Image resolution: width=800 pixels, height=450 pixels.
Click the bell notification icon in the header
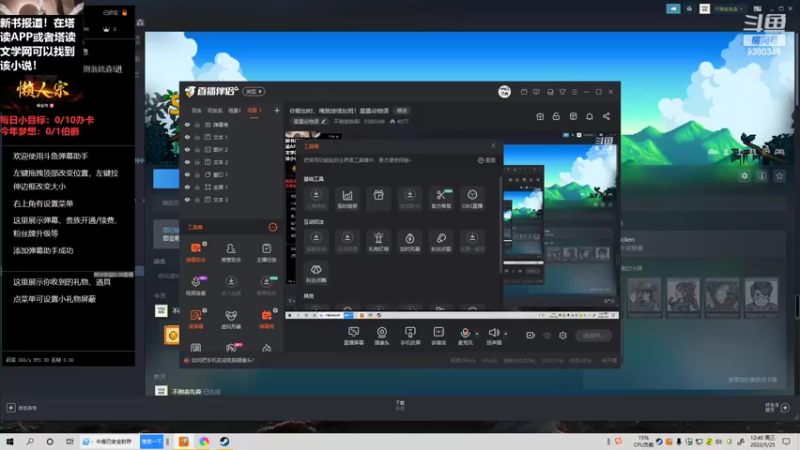[x=589, y=116]
